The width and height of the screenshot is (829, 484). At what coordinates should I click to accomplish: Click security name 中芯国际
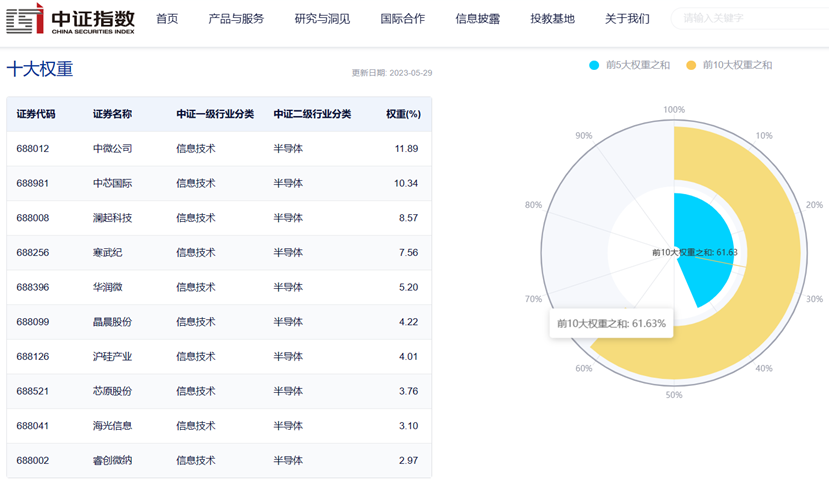[x=113, y=184]
